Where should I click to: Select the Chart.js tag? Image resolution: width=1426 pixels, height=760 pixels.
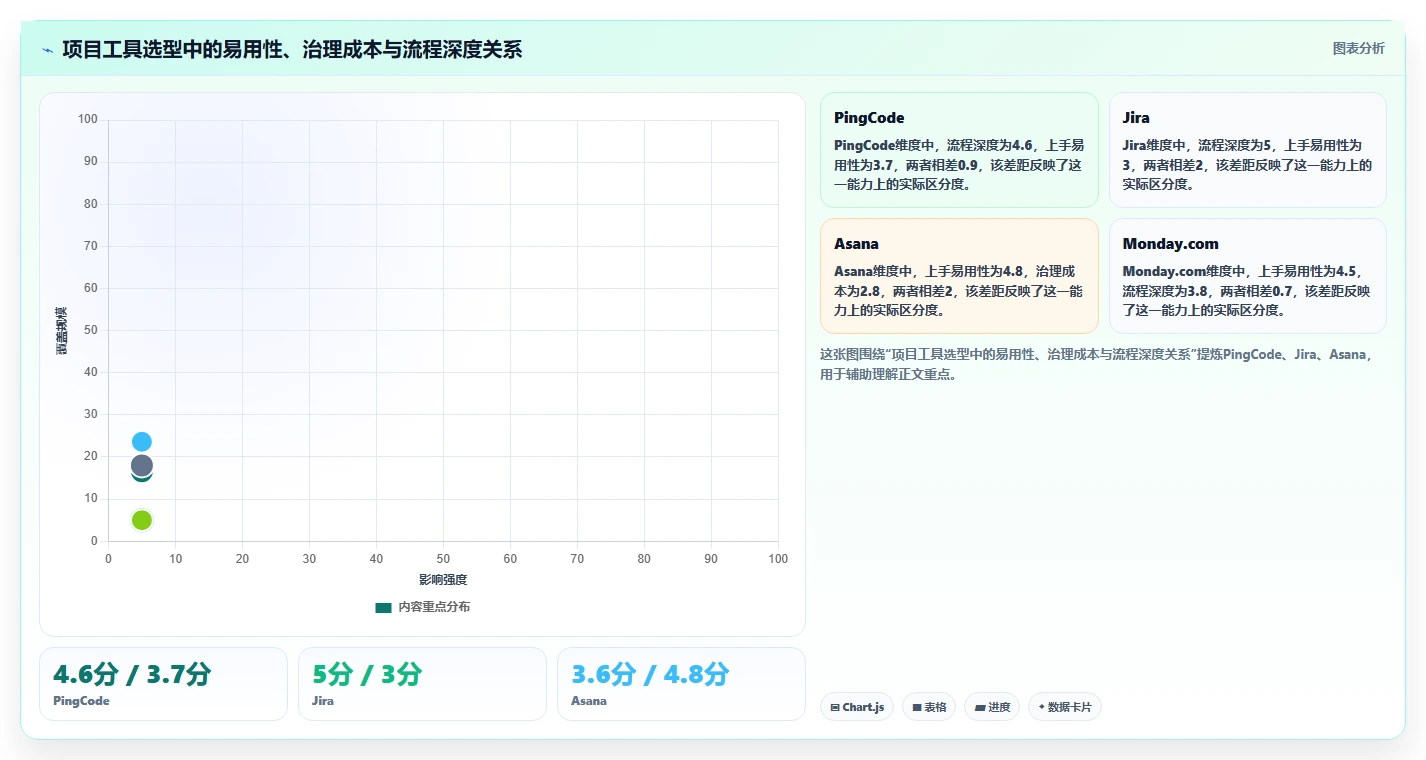(856, 707)
